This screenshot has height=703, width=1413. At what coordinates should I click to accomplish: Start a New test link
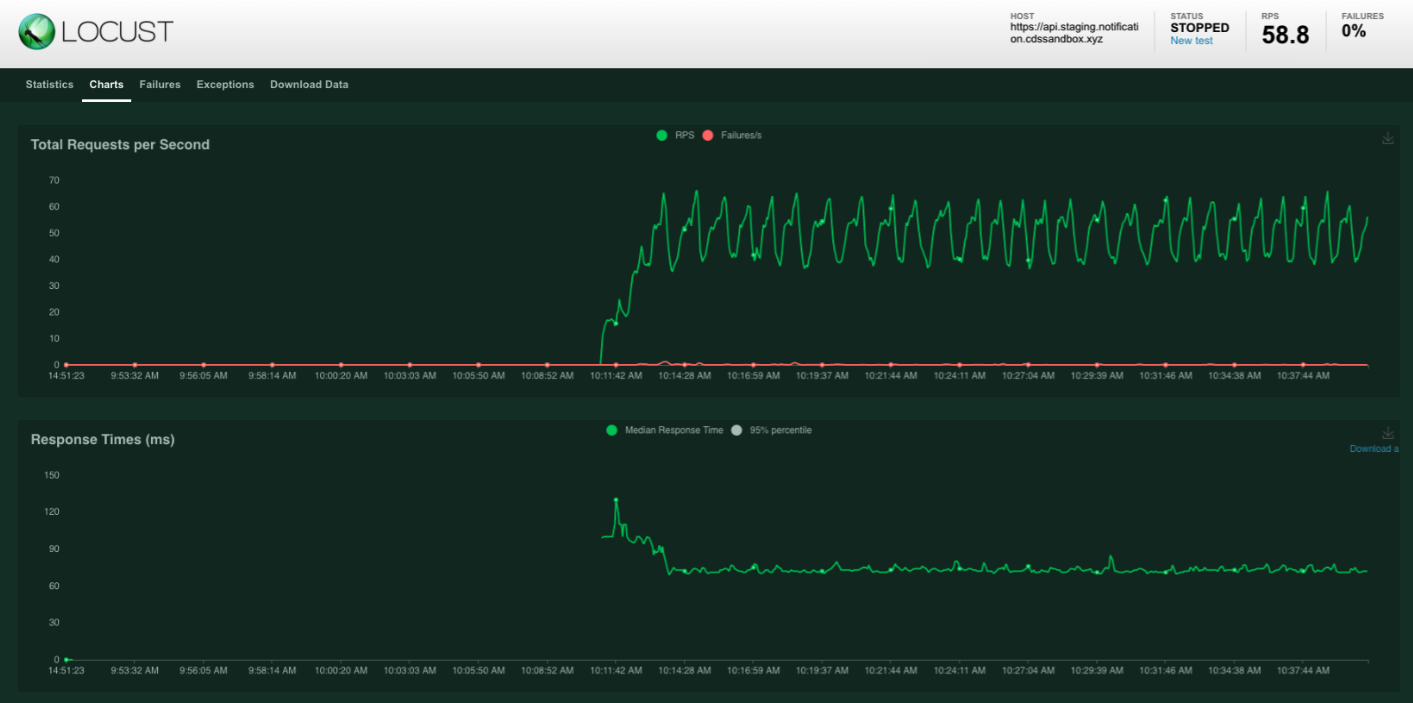pyautogui.click(x=1191, y=41)
